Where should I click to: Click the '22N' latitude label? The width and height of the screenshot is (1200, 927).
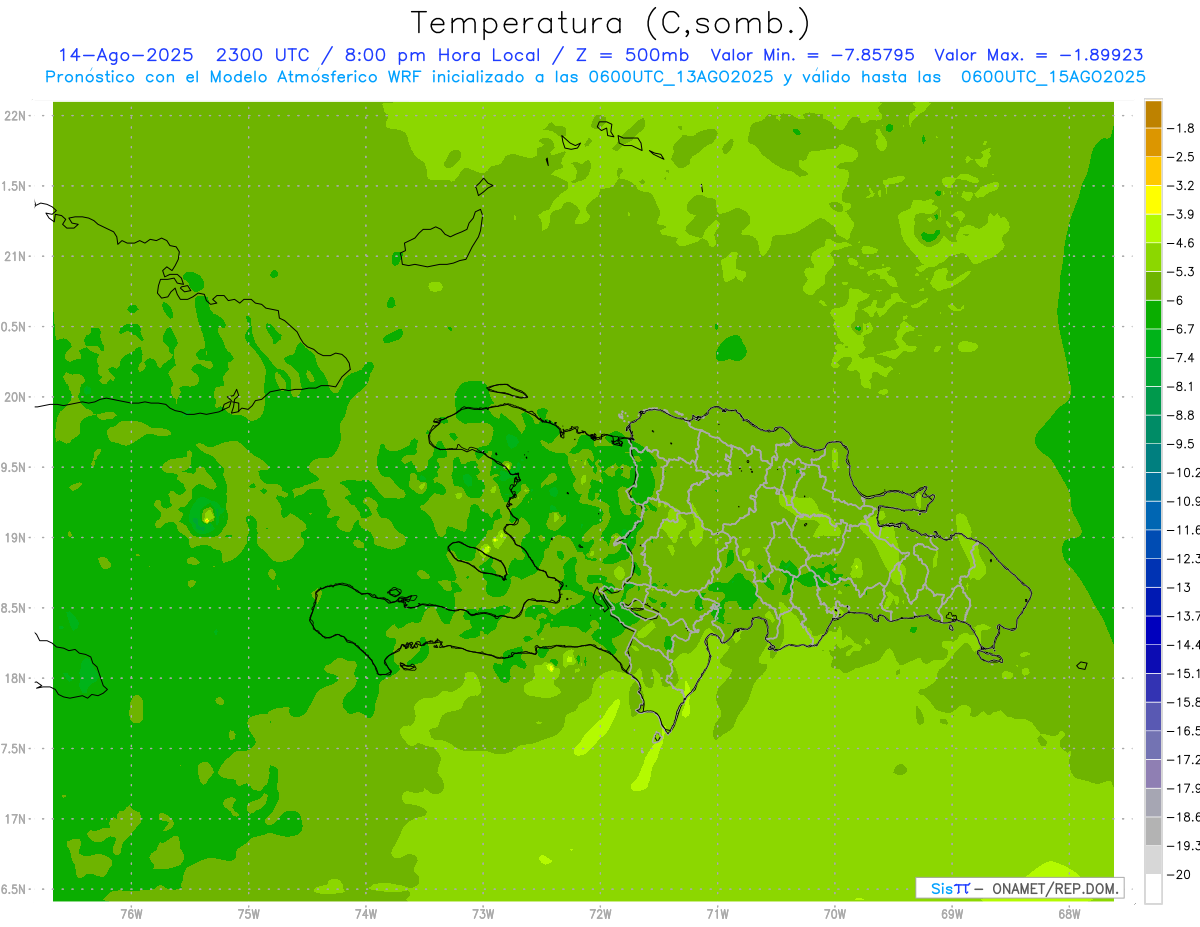pyautogui.click(x=17, y=116)
